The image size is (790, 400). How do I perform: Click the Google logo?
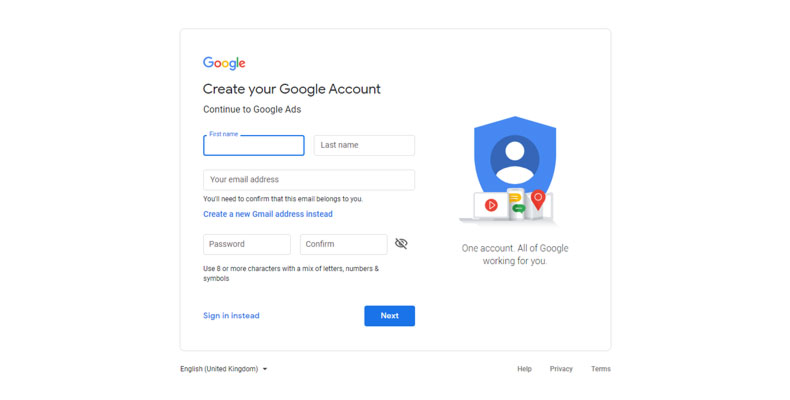(x=224, y=63)
